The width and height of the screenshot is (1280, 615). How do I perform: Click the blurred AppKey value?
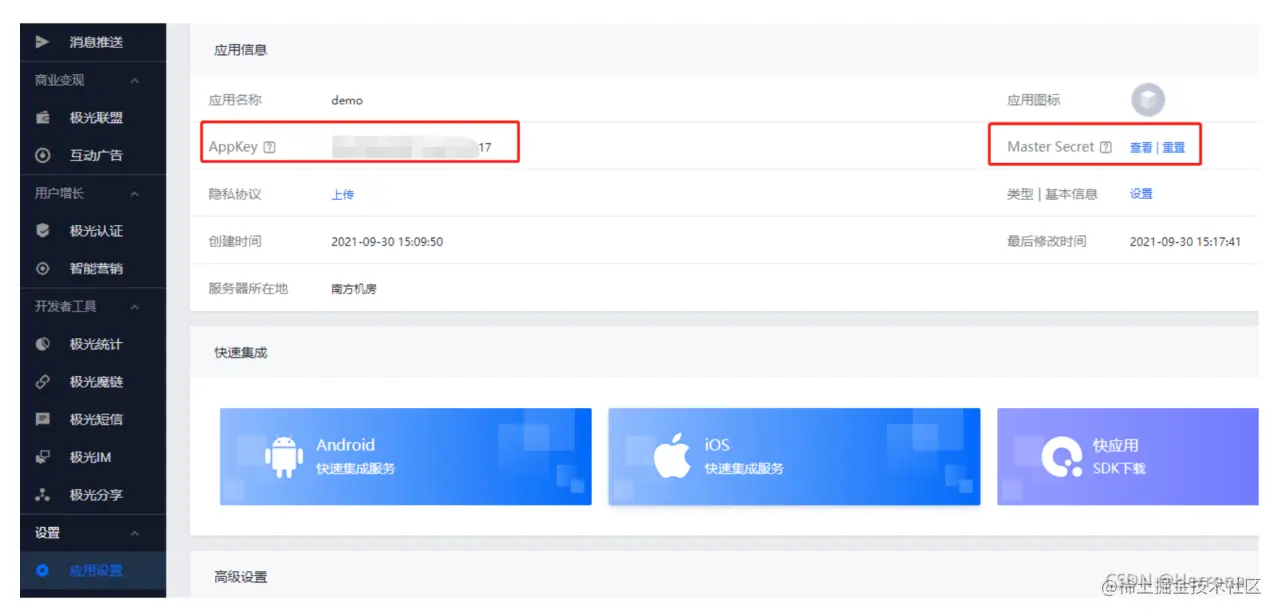411,147
